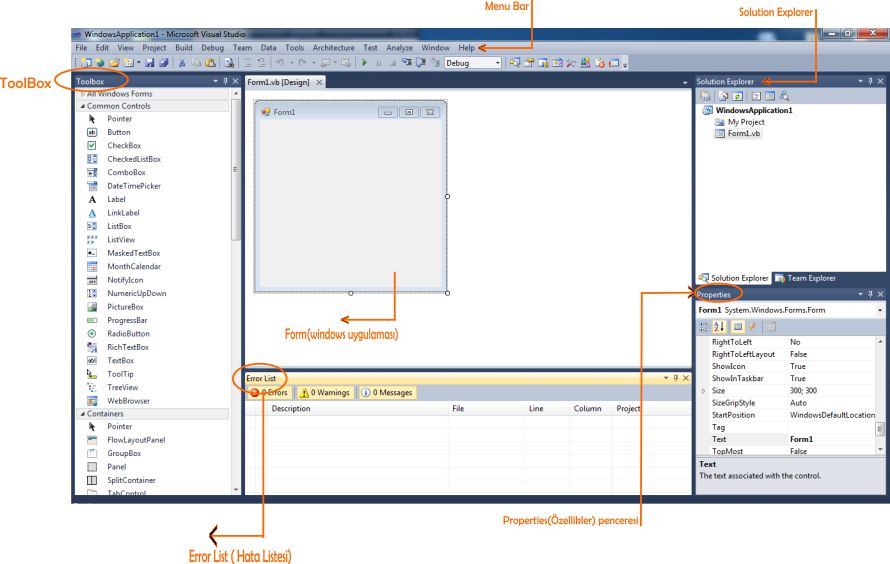Expand the Size property row

[703, 390]
